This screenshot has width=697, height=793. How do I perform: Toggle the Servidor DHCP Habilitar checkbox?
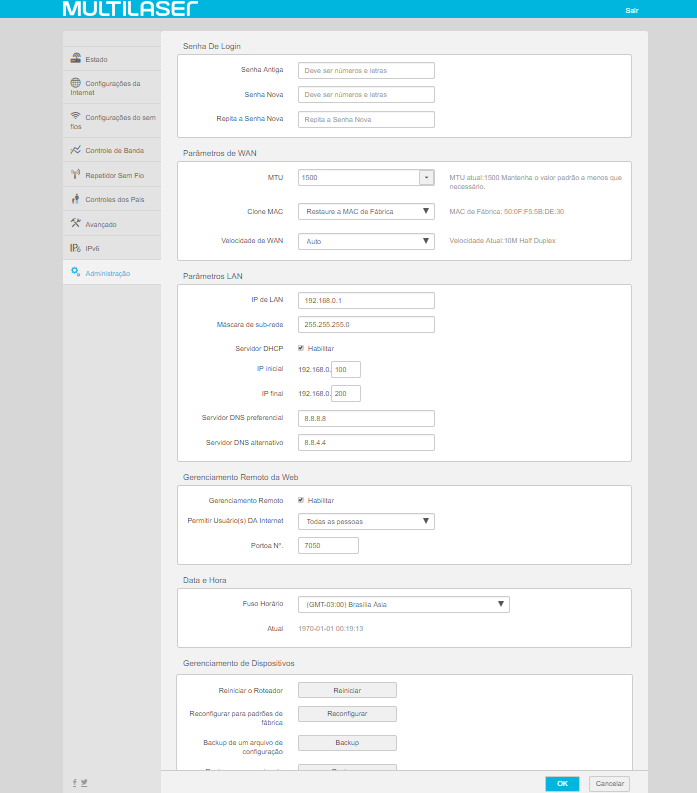301,348
